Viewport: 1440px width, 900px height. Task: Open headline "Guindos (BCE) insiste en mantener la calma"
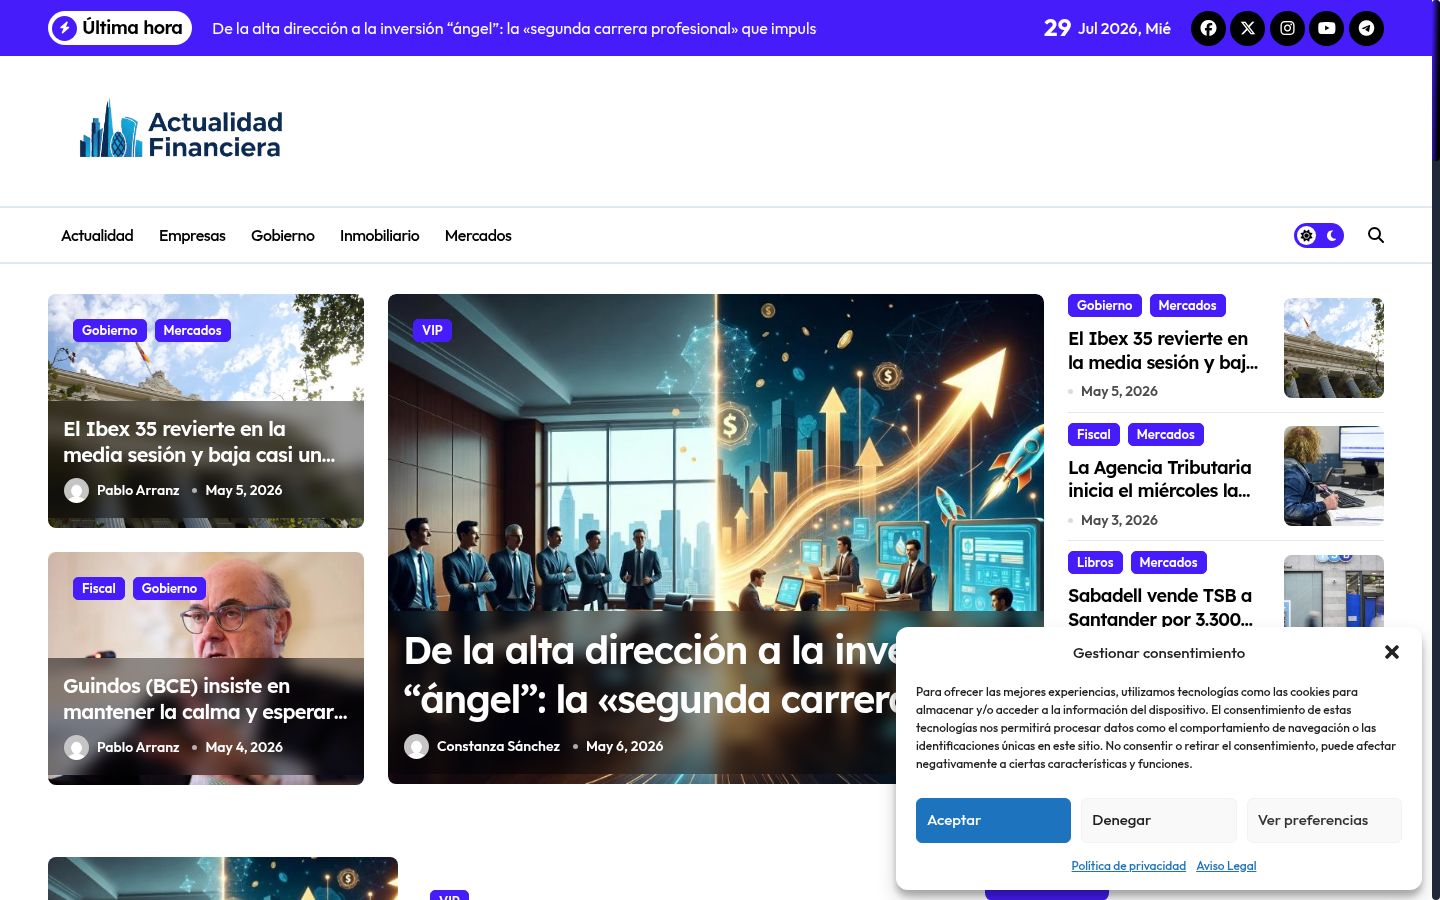[x=205, y=699]
